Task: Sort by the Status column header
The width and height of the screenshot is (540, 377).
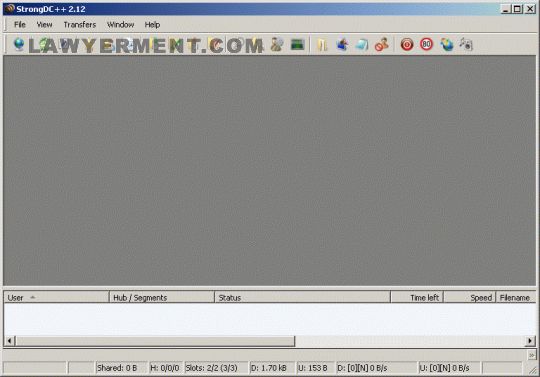Action: click(302, 297)
